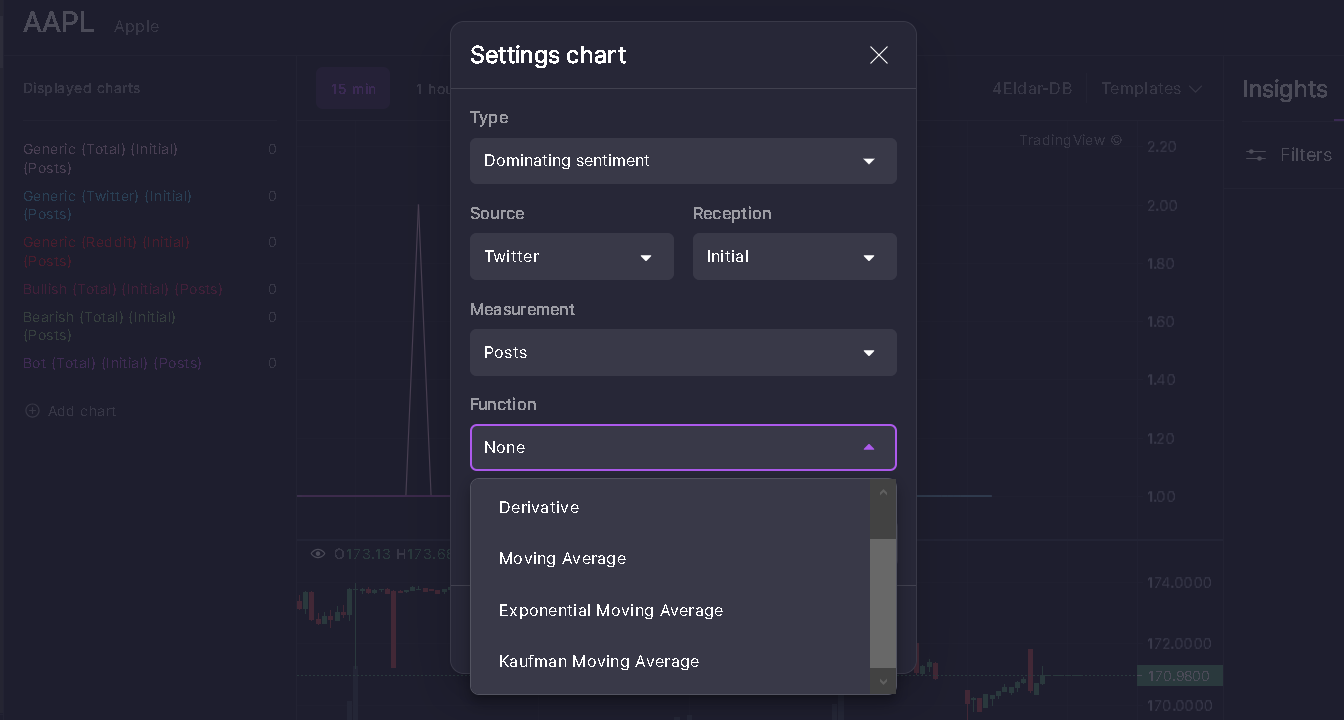Choose Exponential Moving Average option
Viewport: 1344px width, 720px height.
point(670,610)
